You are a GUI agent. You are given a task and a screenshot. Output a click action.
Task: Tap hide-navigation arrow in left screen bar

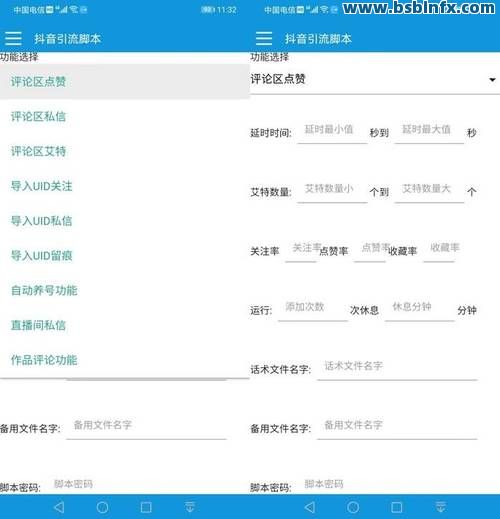(190, 507)
